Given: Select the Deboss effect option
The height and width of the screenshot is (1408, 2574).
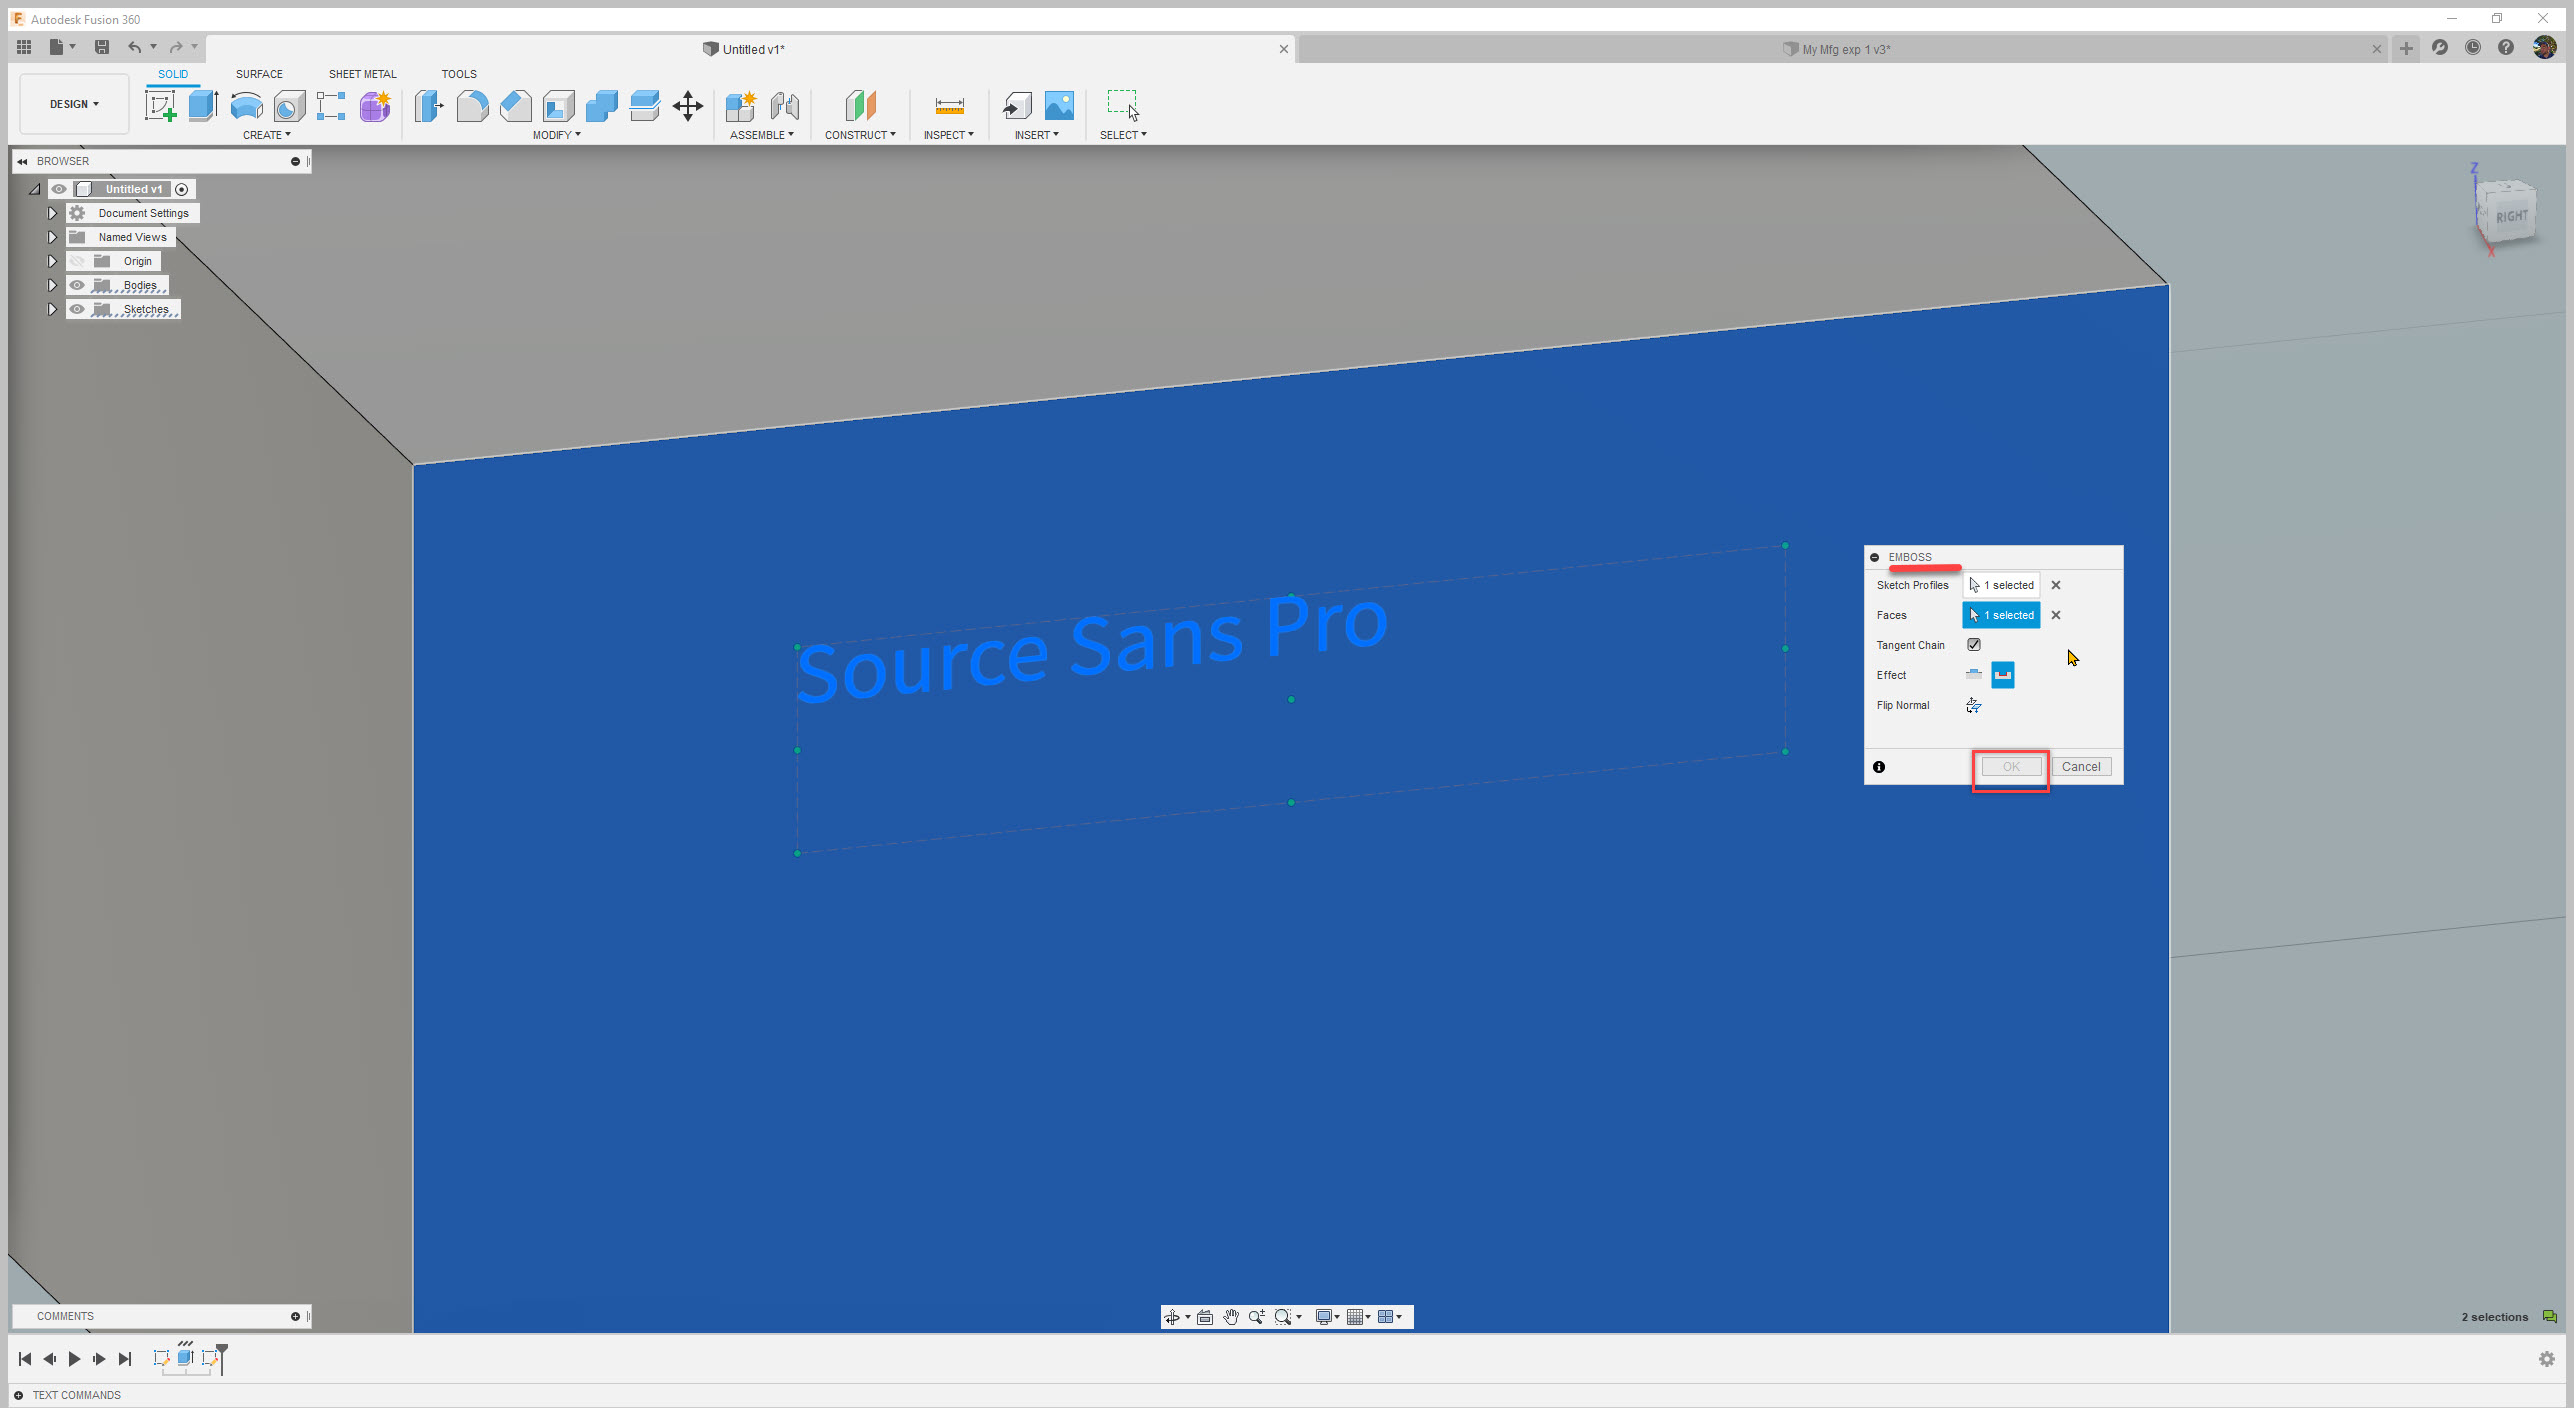Looking at the screenshot, I should click(x=2002, y=675).
